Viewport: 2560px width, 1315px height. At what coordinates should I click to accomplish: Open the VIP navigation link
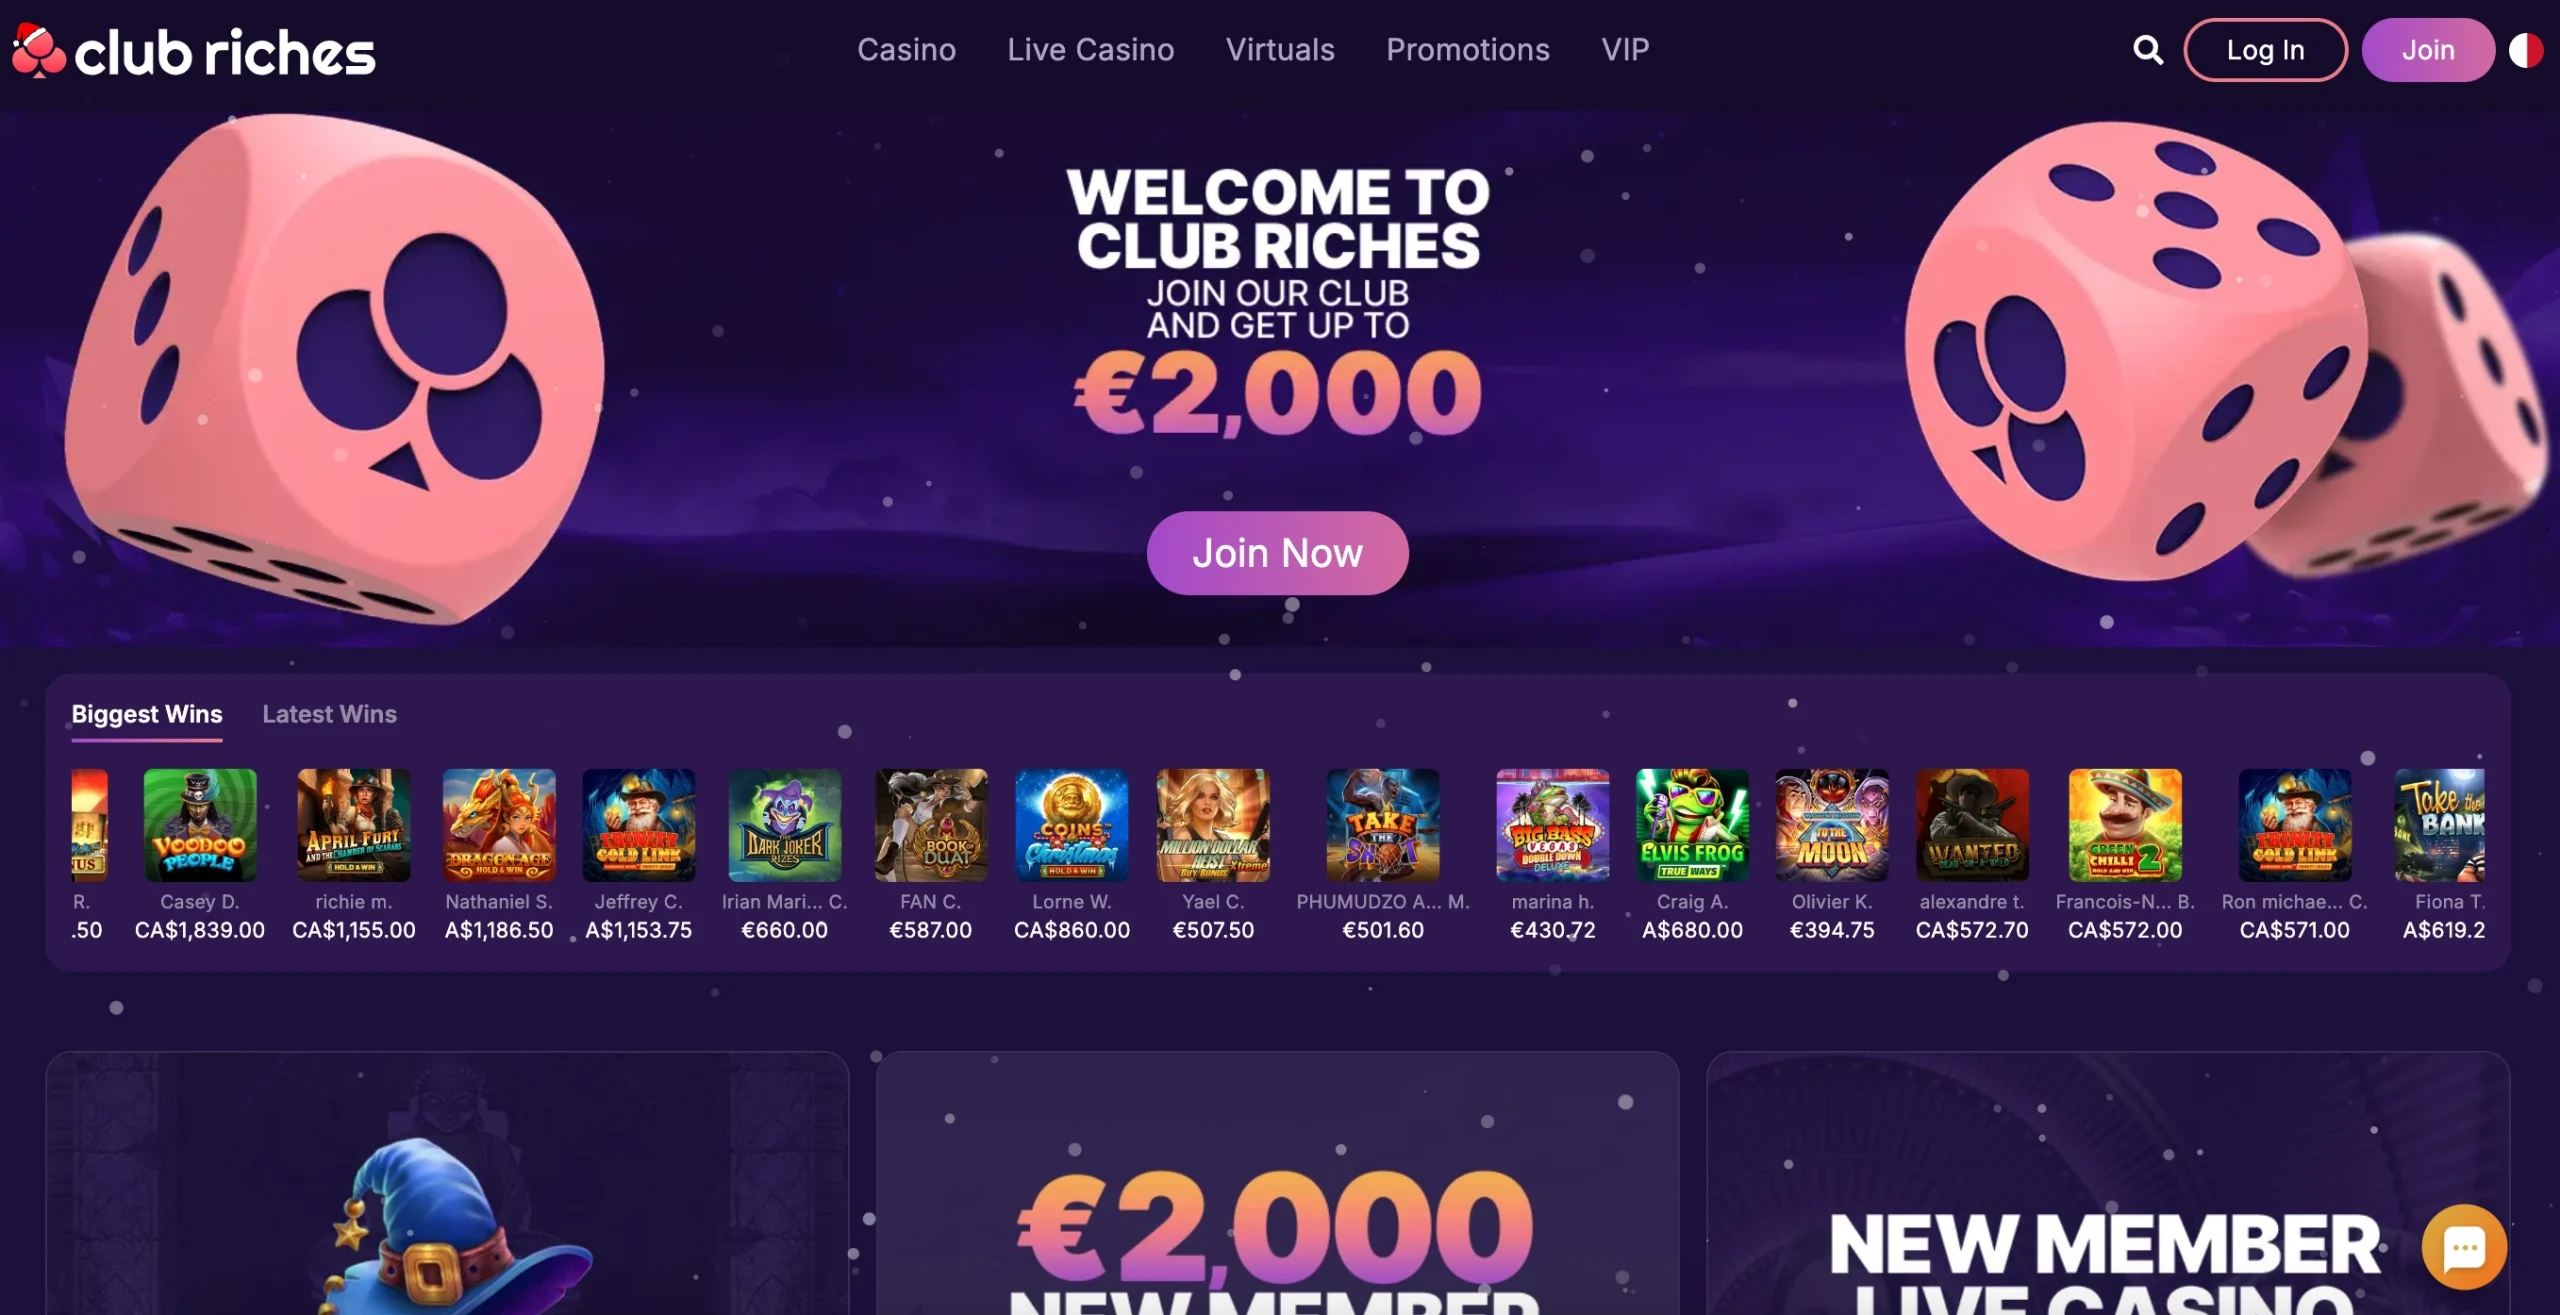[x=1625, y=50]
